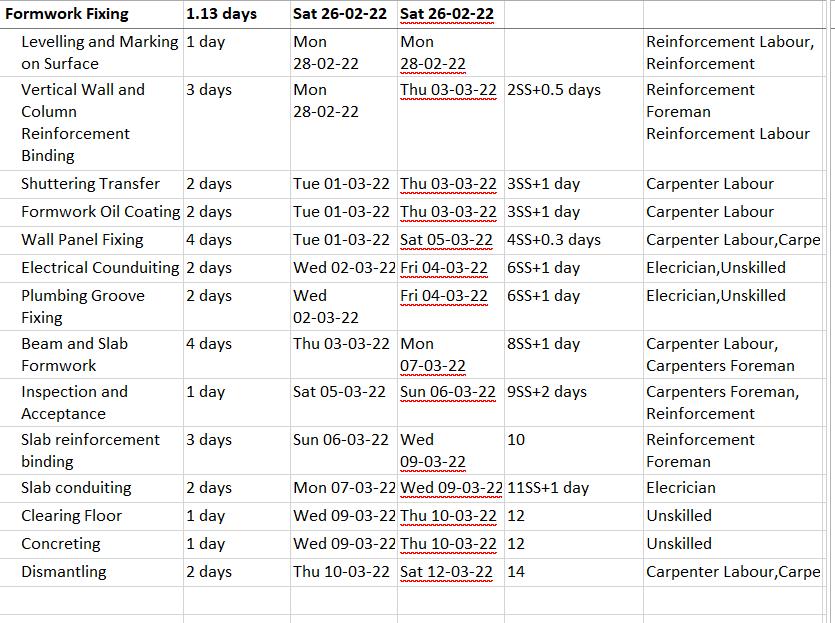Click the Clearing Floor task cell
This screenshot has width=835, height=623.
pos(71,516)
